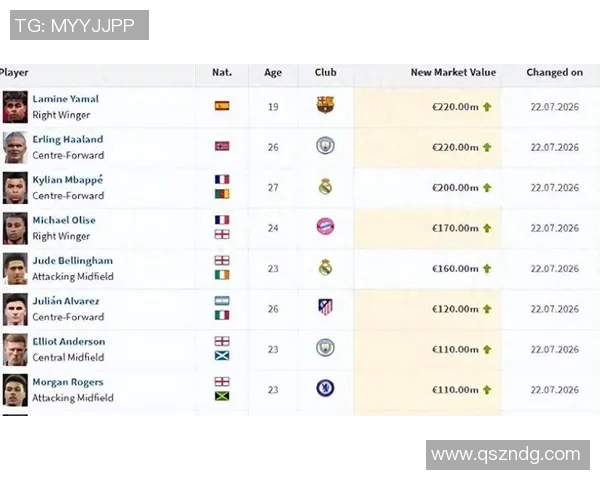The height and width of the screenshot is (480, 600).
Task: Open Elliot Anderson's player profile link
Action: coord(69,341)
